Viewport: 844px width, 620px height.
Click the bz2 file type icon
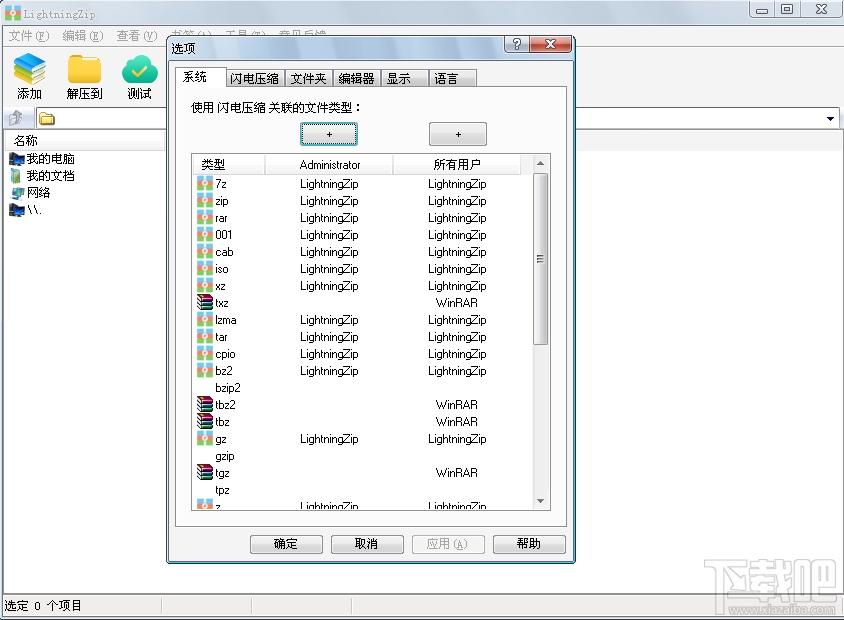pyautogui.click(x=205, y=371)
